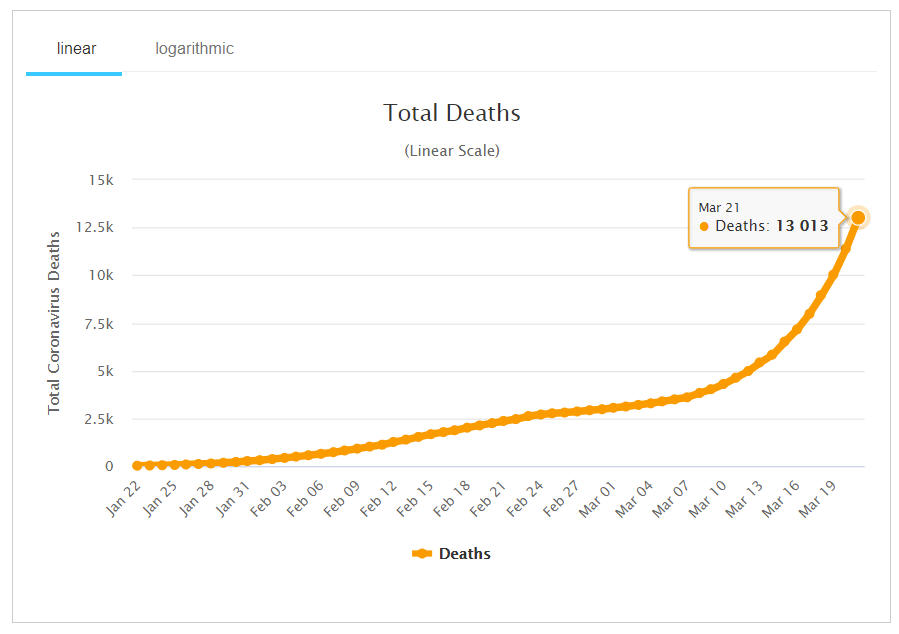899x634 pixels.
Task: Toggle the Deaths series legend label
Action: (464, 553)
